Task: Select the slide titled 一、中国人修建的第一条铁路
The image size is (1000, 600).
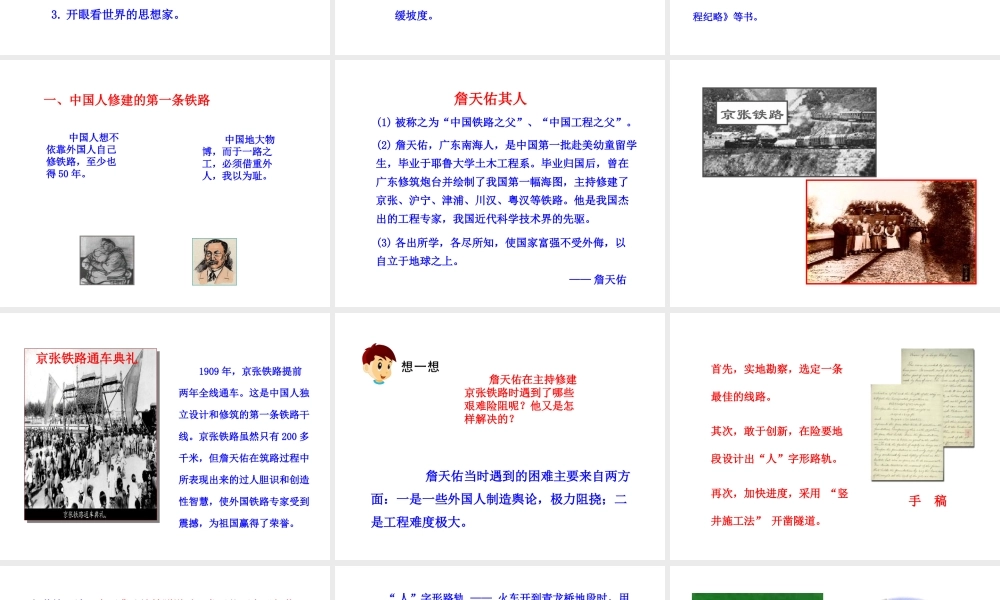Action: 165,183
